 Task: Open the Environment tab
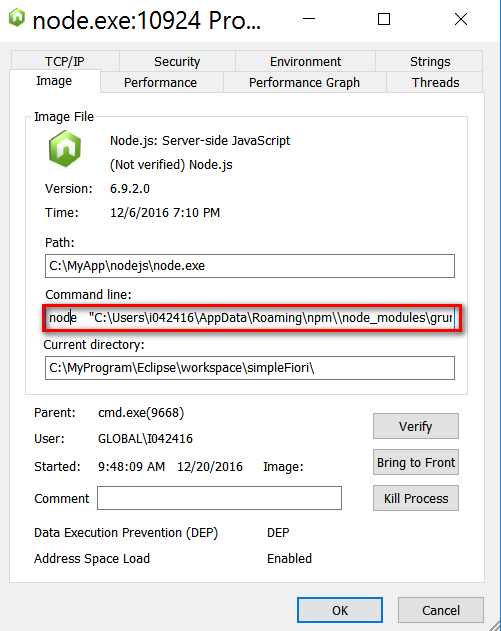pos(305,61)
